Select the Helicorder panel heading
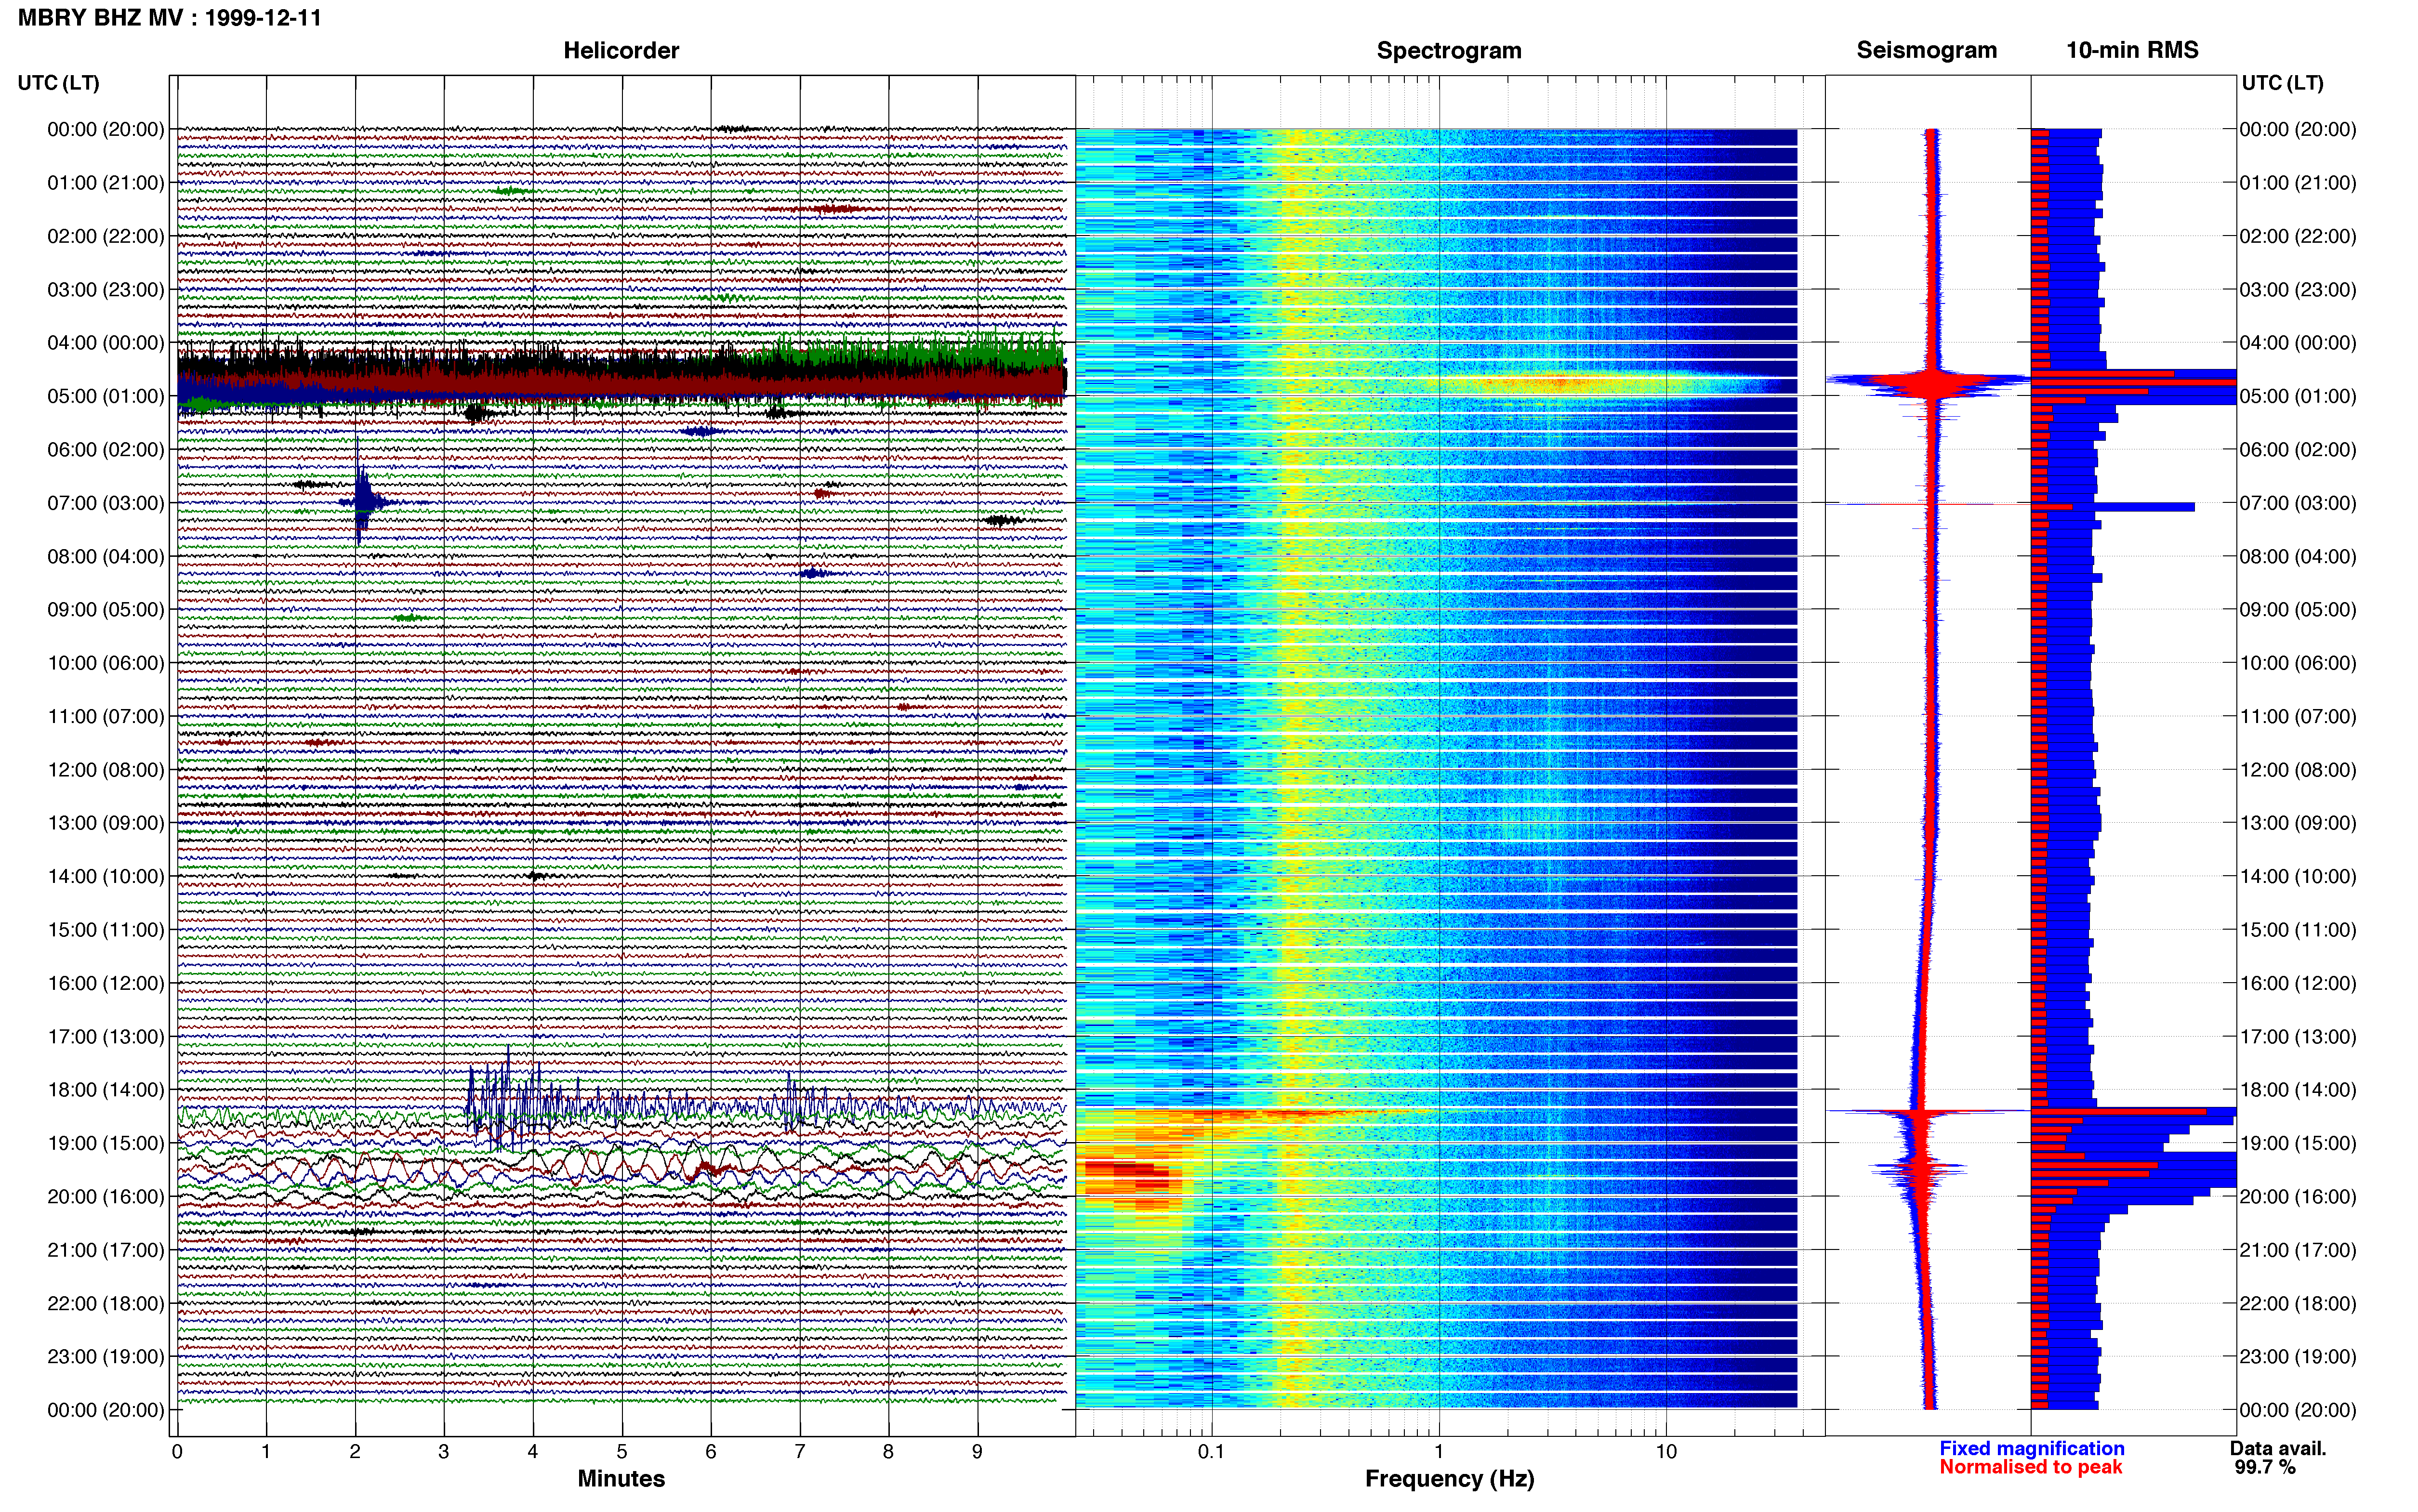The image size is (2418, 1512). (x=621, y=50)
